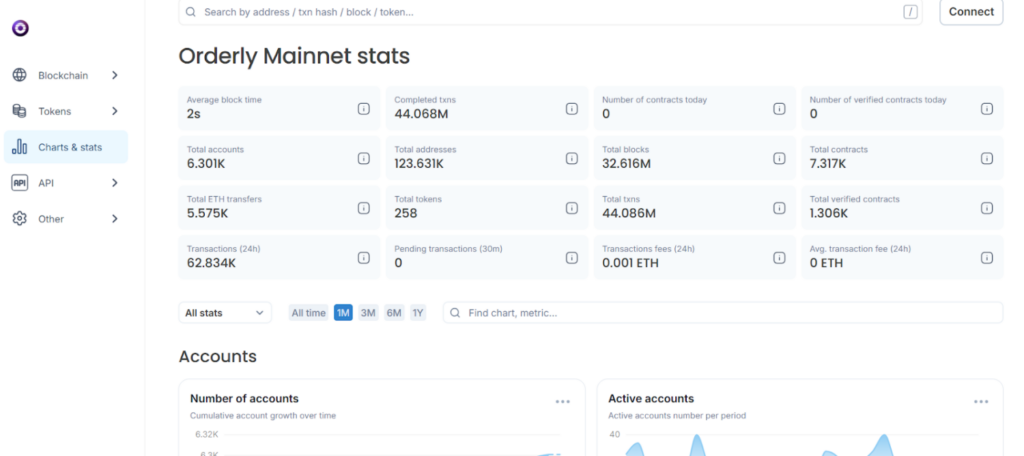Show info for Total addresses
This screenshot has width=1024, height=456.
[x=571, y=158]
